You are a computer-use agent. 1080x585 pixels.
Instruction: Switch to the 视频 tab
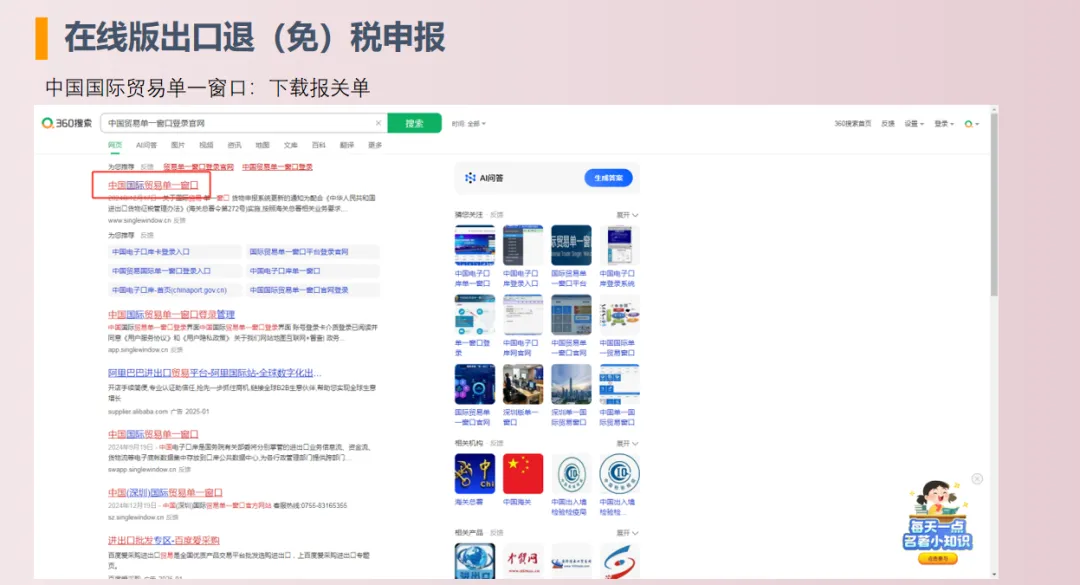coord(206,145)
